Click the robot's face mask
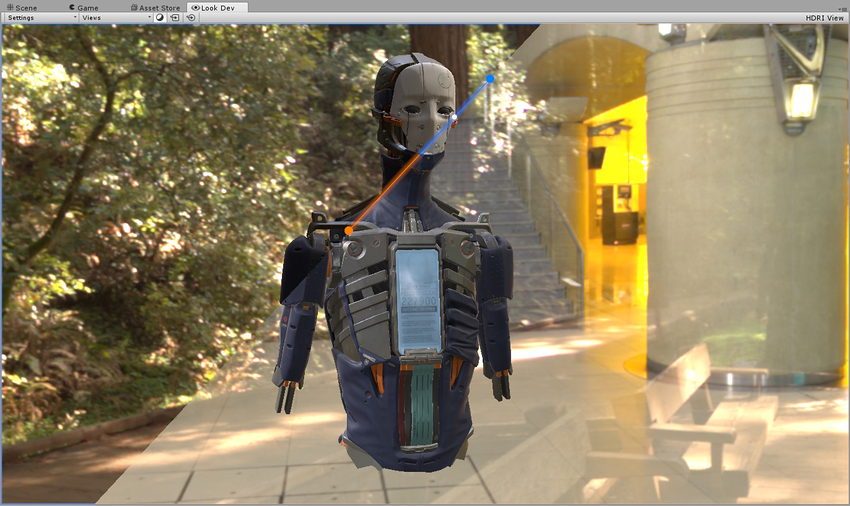Viewport: 850px width, 506px height. 422,108
